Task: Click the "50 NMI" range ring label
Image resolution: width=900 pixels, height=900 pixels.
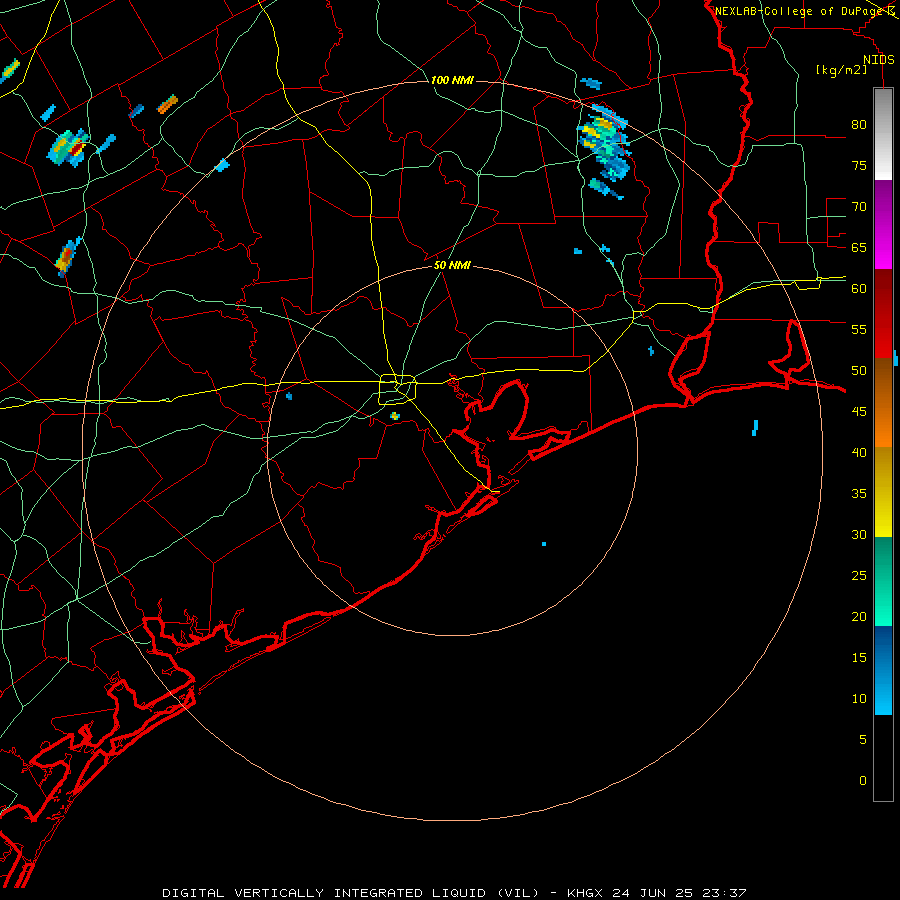Action: (452, 265)
